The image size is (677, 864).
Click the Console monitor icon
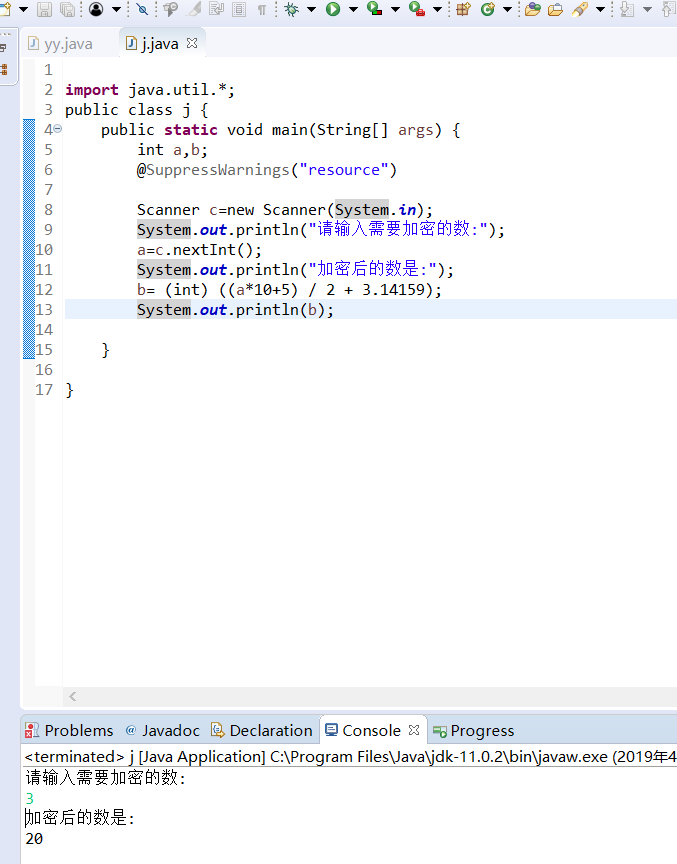click(x=331, y=730)
